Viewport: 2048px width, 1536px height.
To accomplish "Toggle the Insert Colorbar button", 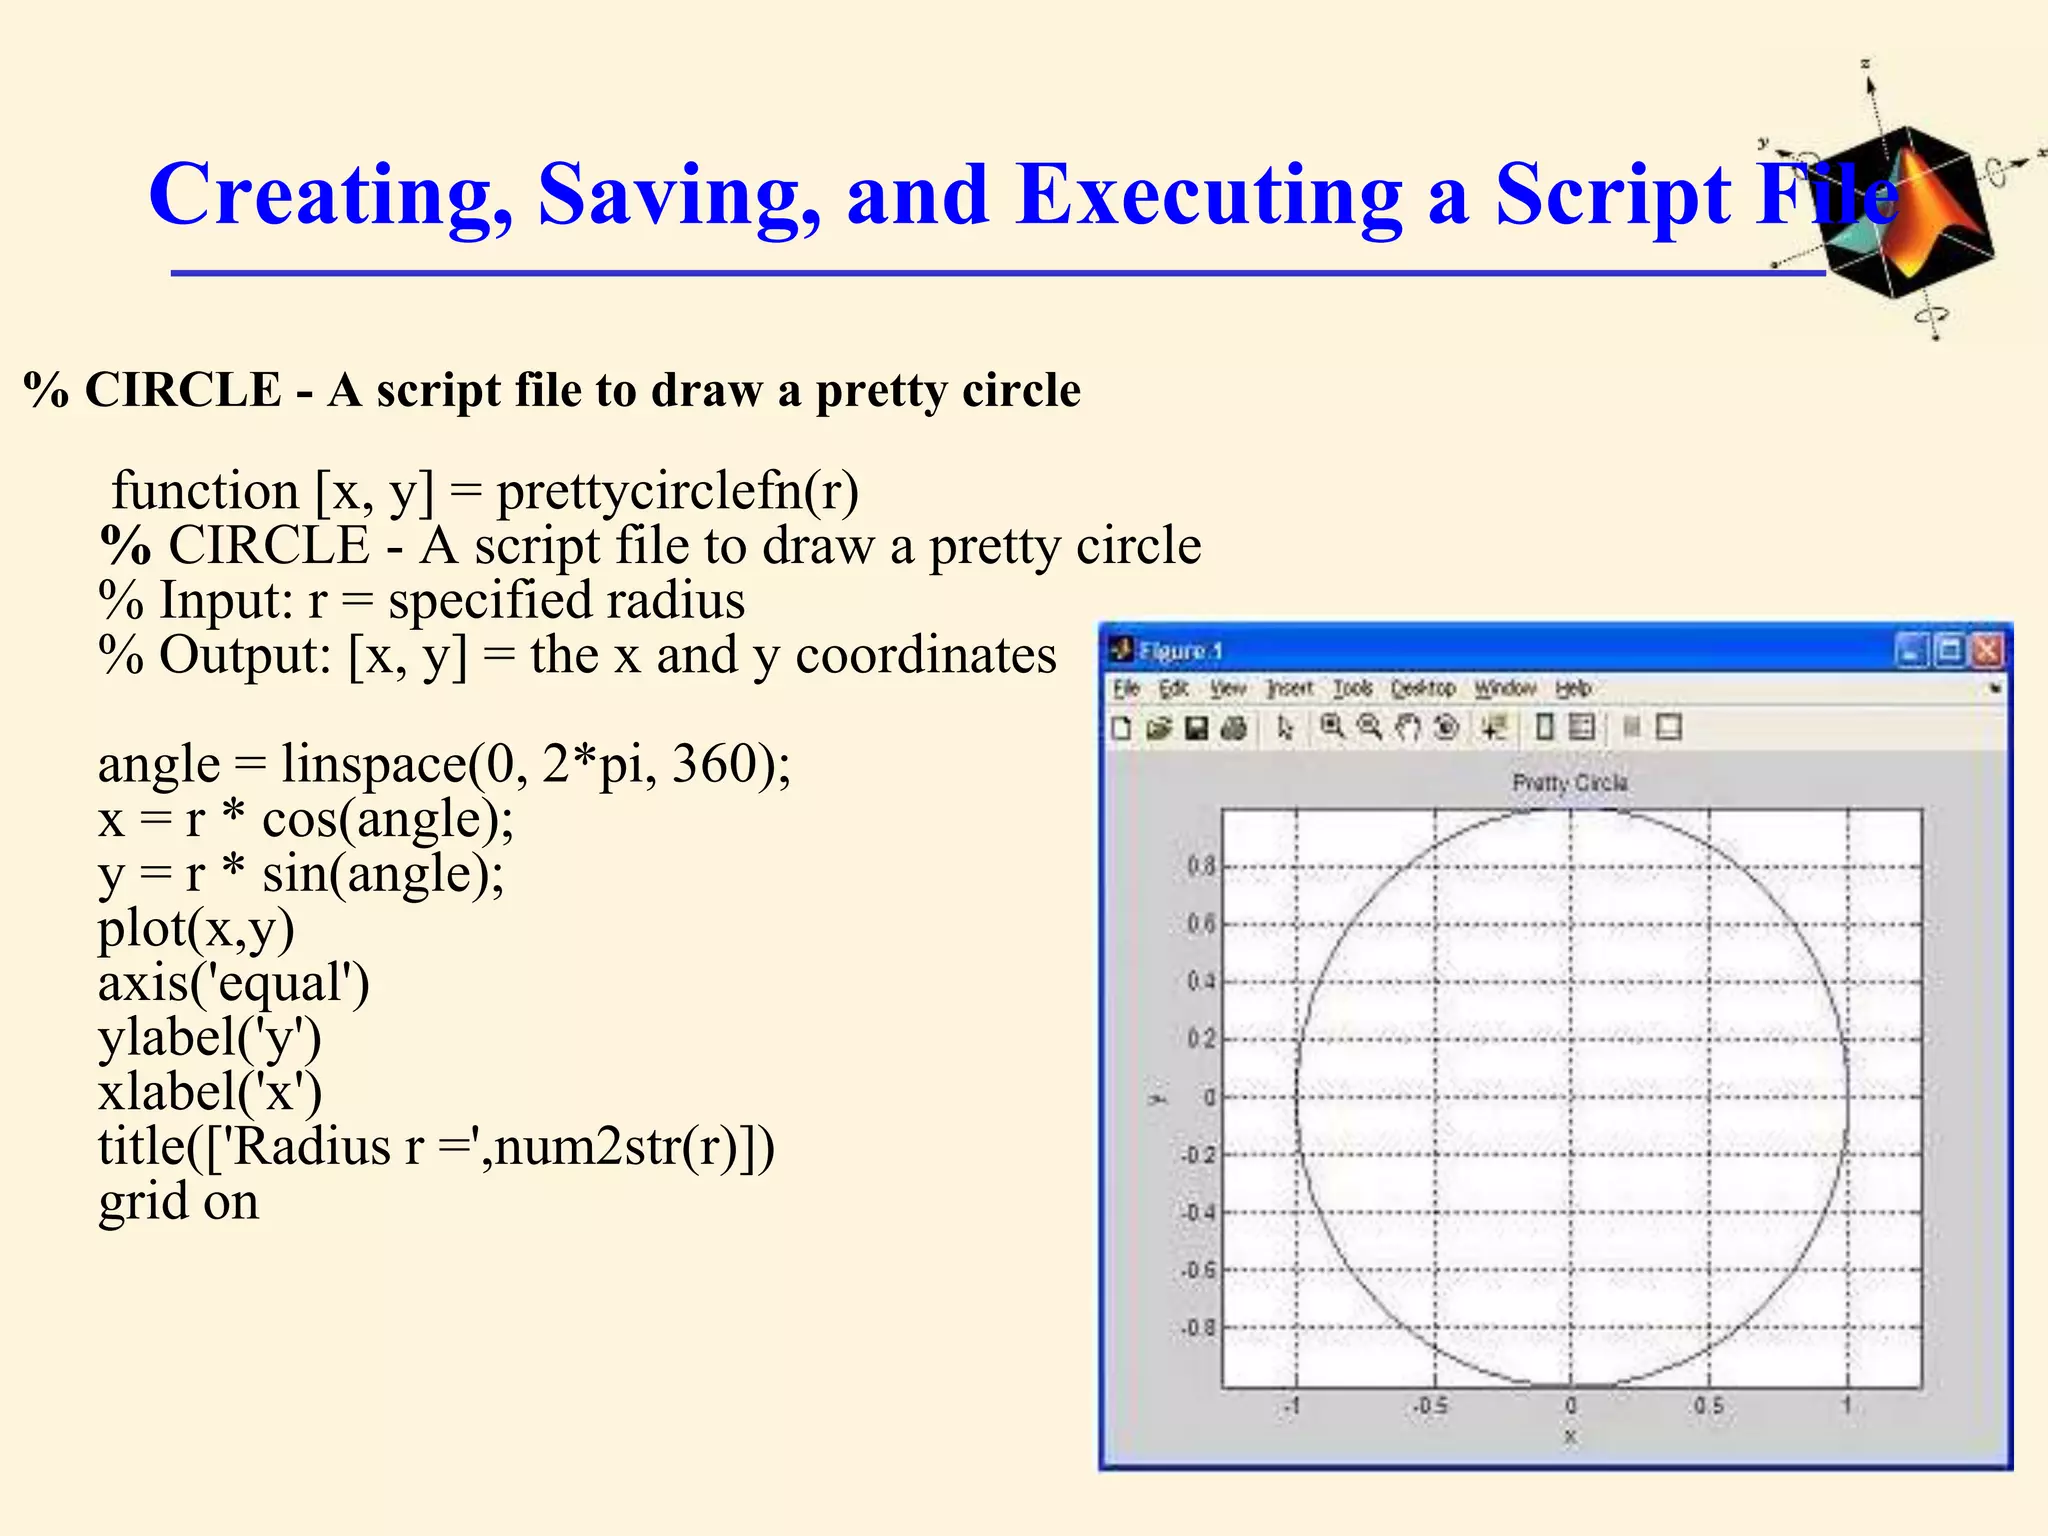I will click(x=1545, y=727).
